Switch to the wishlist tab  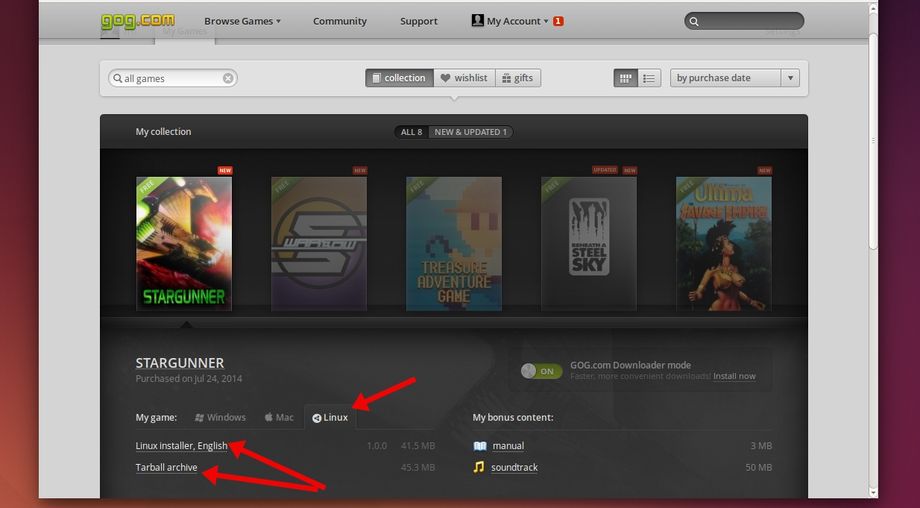point(464,78)
